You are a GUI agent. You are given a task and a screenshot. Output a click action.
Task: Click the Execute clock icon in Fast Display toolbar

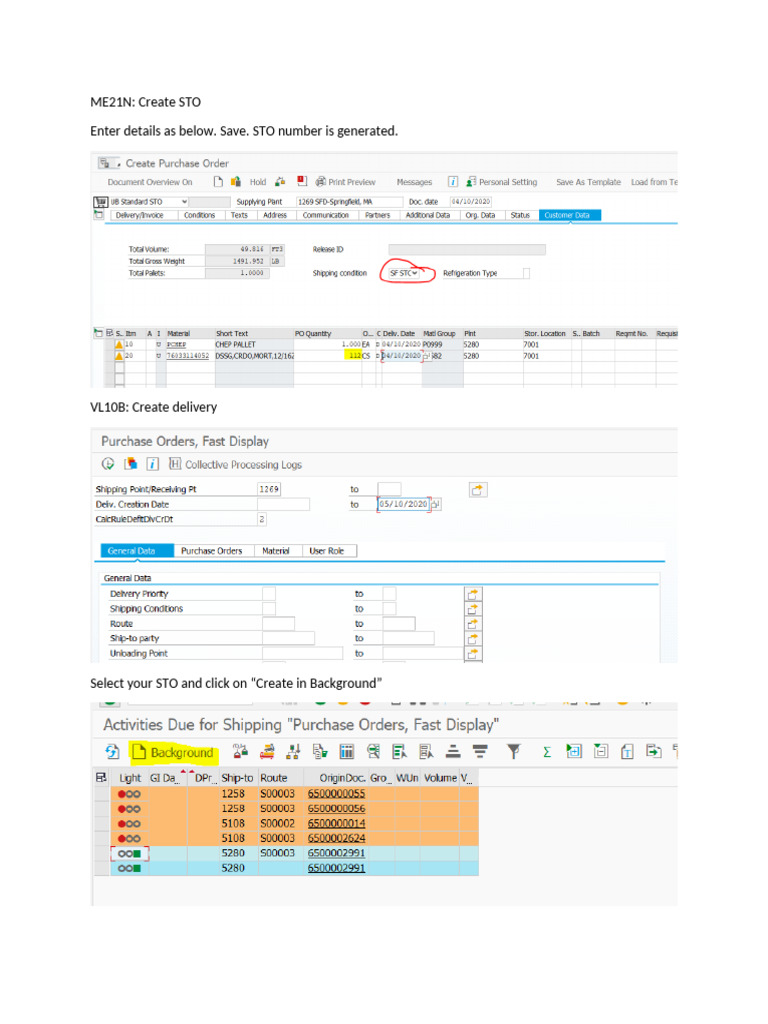[108, 464]
